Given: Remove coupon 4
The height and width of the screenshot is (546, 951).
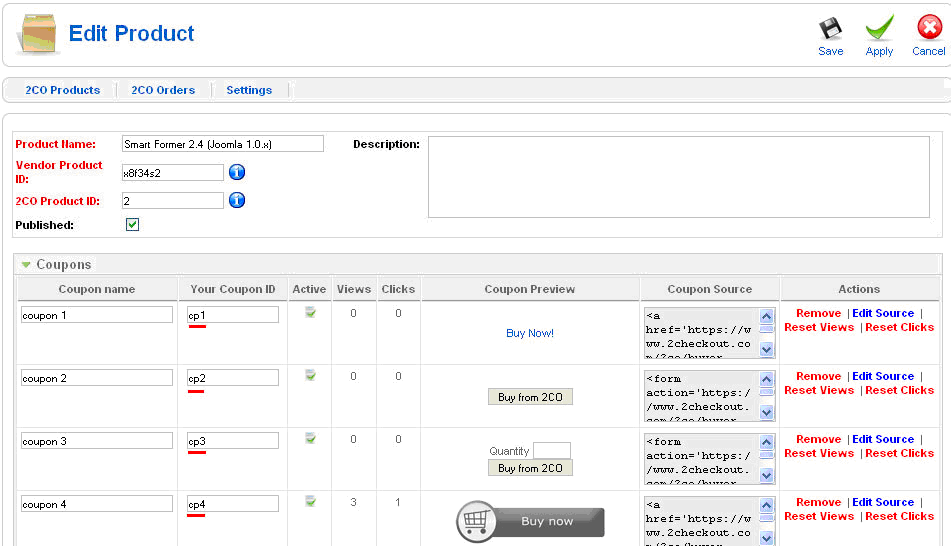Looking at the screenshot, I should pos(819,502).
